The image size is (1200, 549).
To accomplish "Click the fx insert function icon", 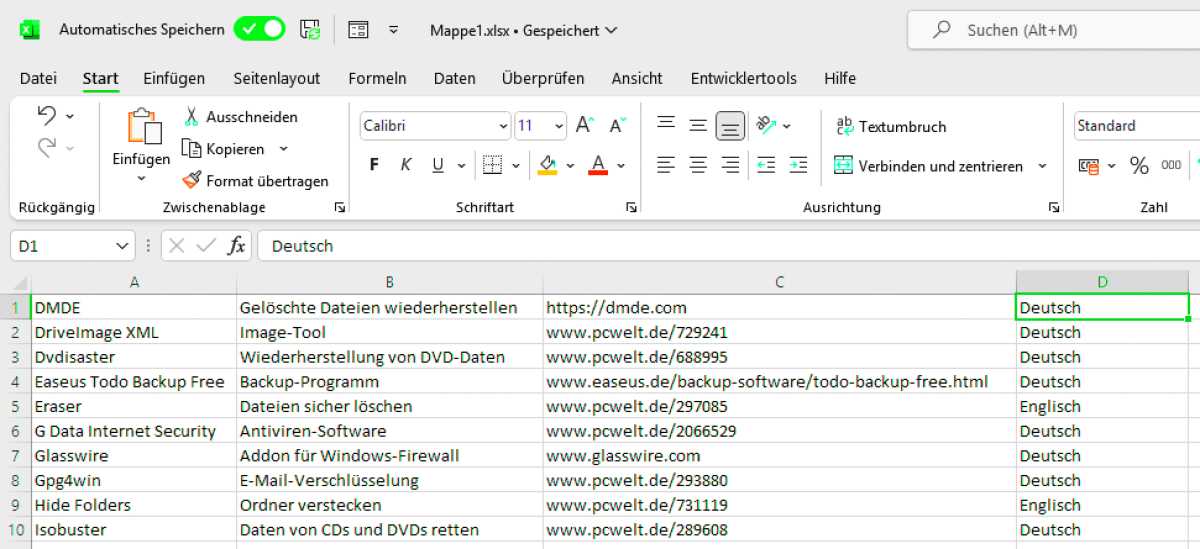I will click(x=236, y=246).
